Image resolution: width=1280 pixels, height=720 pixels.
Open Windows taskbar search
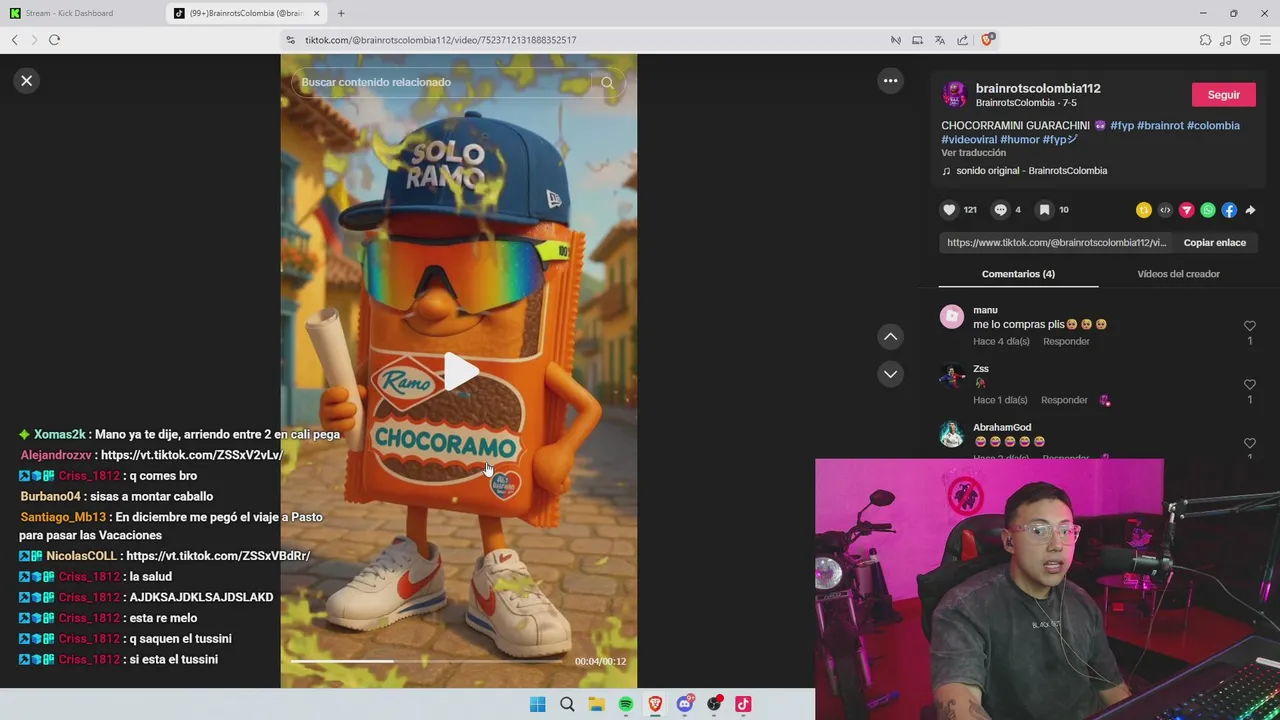point(567,705)
